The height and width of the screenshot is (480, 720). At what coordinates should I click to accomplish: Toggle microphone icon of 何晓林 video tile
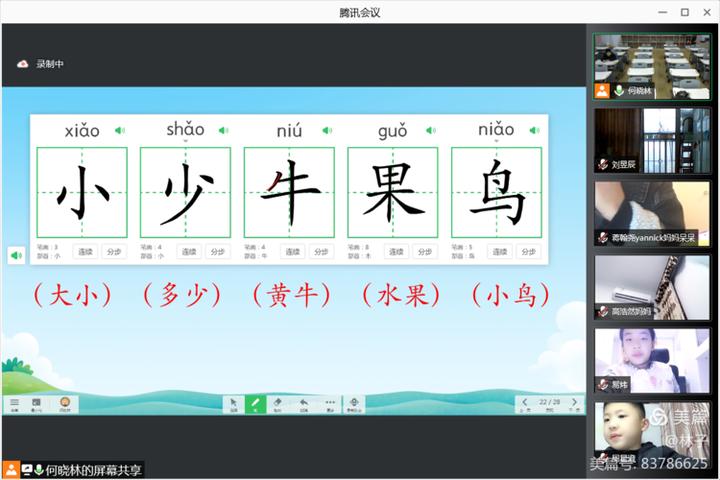[620, 91]
